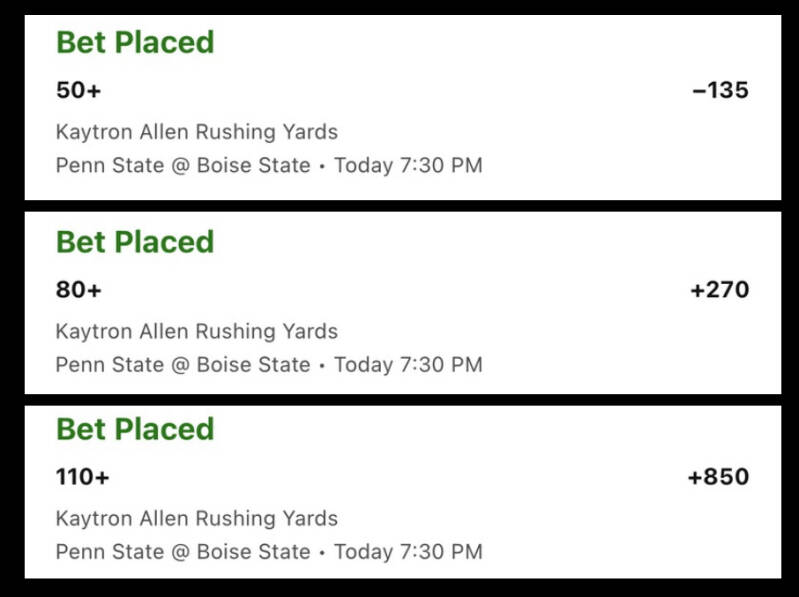Select the 80+ rushing yards line
Screen dimensions: 799x597
pyautogui.click(x=78, y=291)
